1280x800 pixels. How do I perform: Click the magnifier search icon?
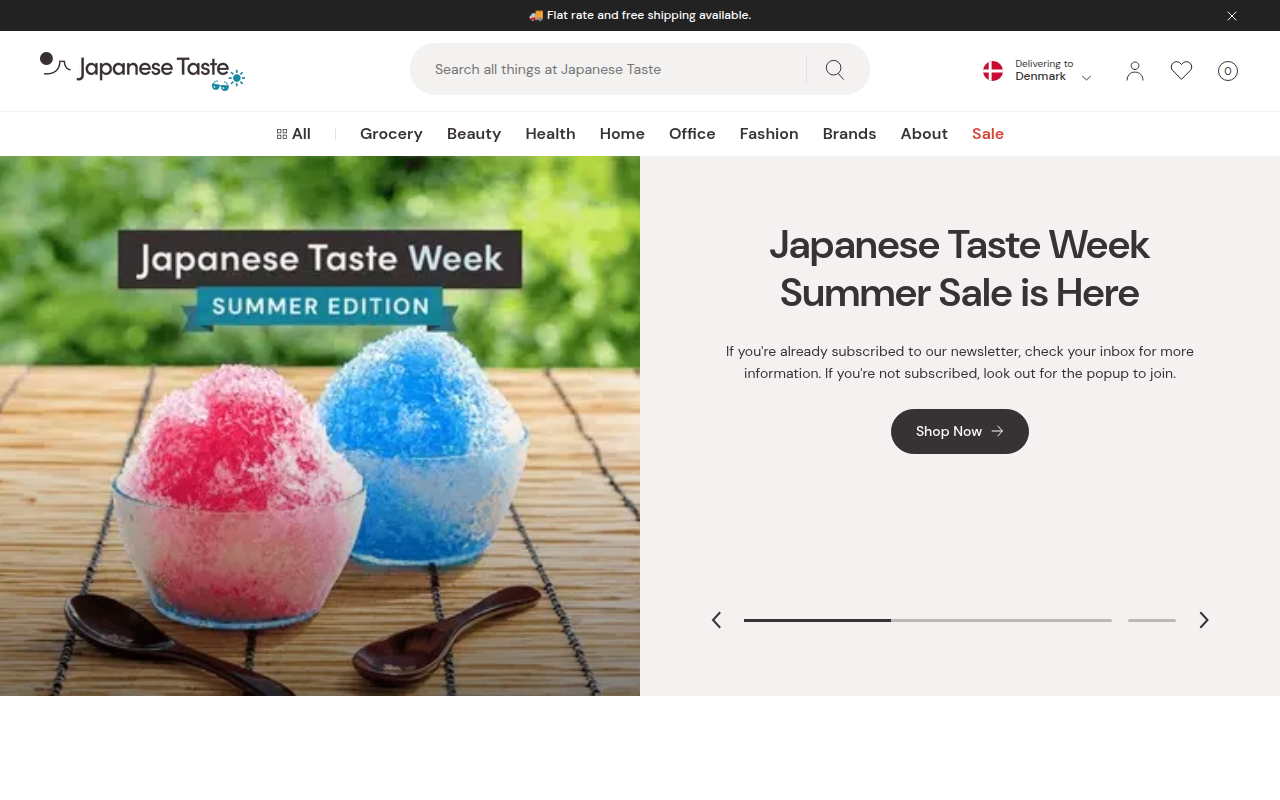click(835, 69)
